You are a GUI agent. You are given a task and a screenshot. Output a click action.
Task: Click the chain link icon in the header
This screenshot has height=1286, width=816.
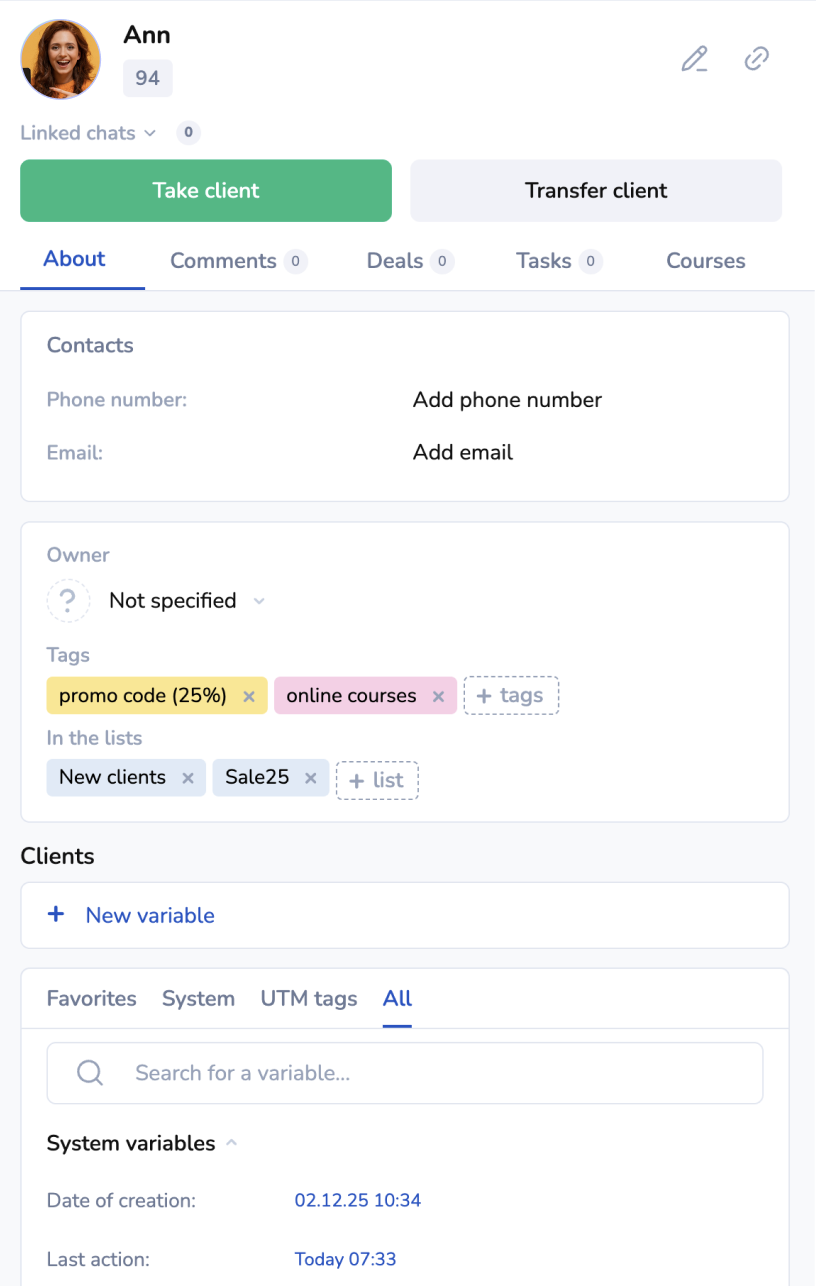click(757, 59)
